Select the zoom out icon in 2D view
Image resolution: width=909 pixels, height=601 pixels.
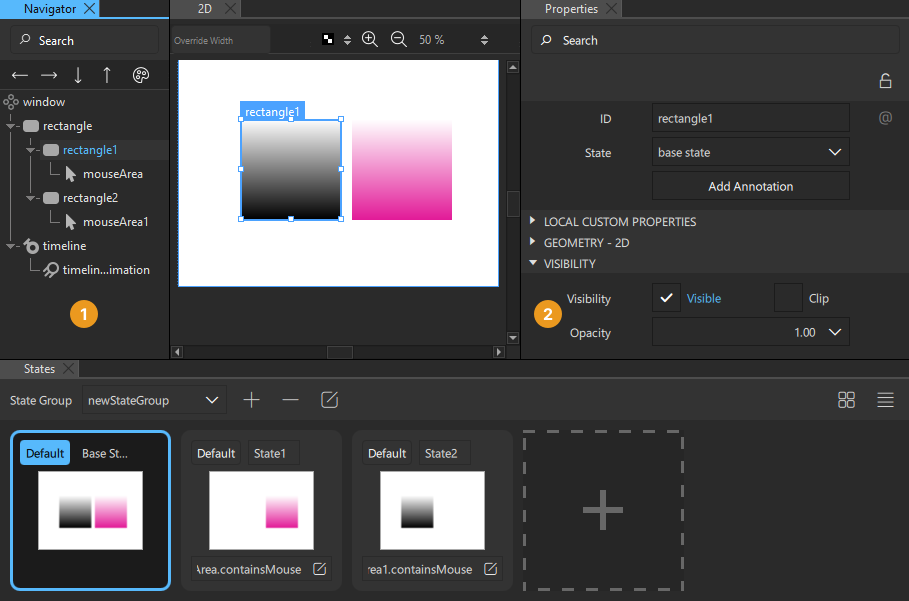(399, 39)
